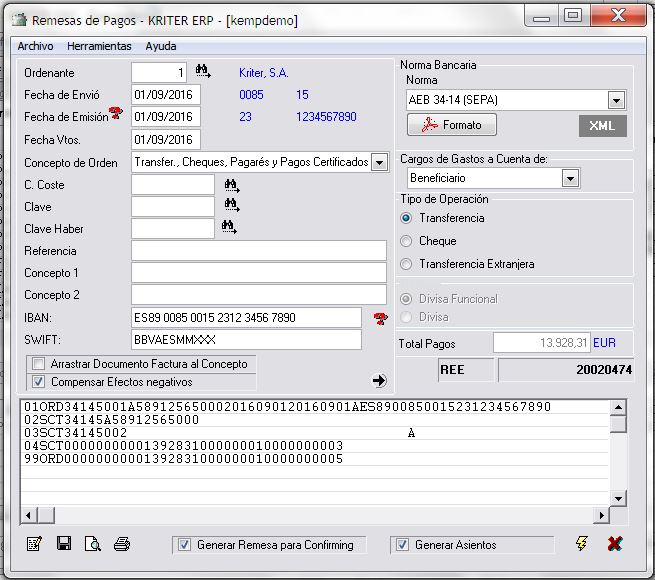Click the Formato button
Viewport: 655px width, 580px height.
click(x=452, y=125)
